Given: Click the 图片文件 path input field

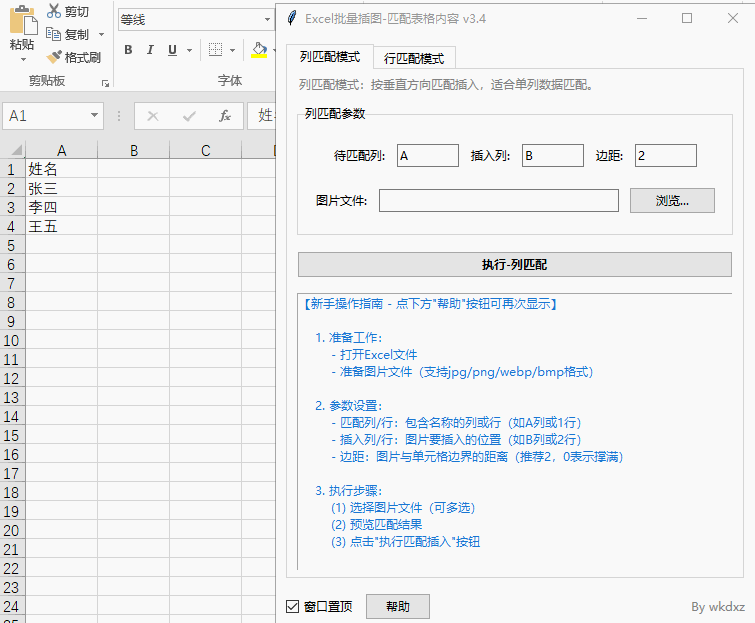Looking at the screenshot, I should [x=499, y=200].
